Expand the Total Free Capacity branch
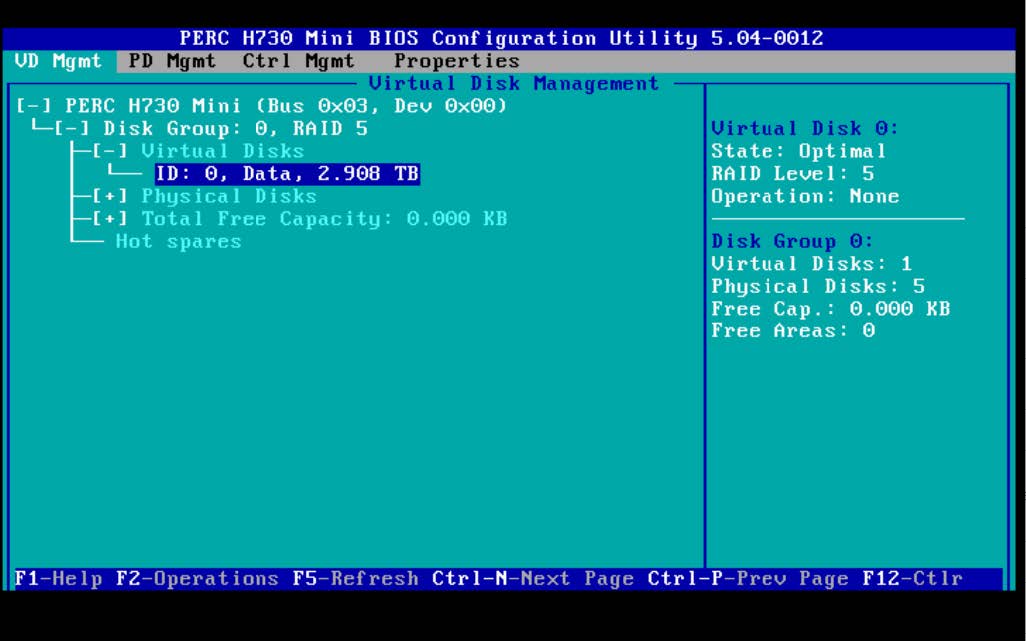Viewport: 1026px width, 641px height. [x=109, y=219]
